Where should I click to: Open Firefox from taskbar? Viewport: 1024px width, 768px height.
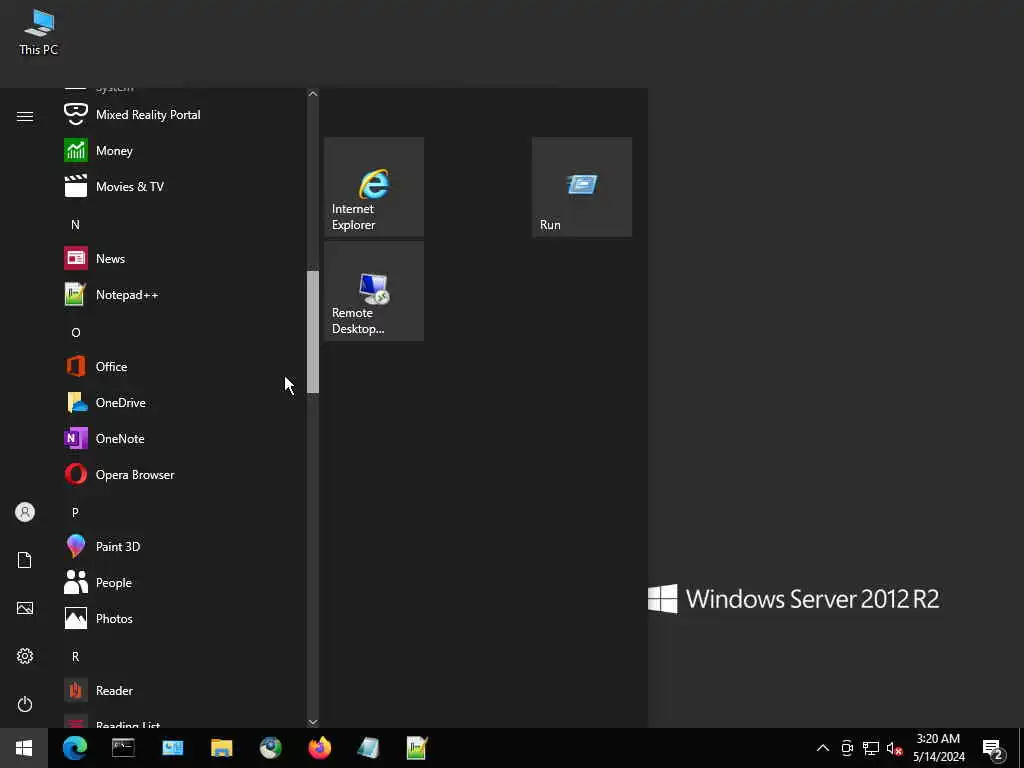pyautogui.click(x=319, y=748)
